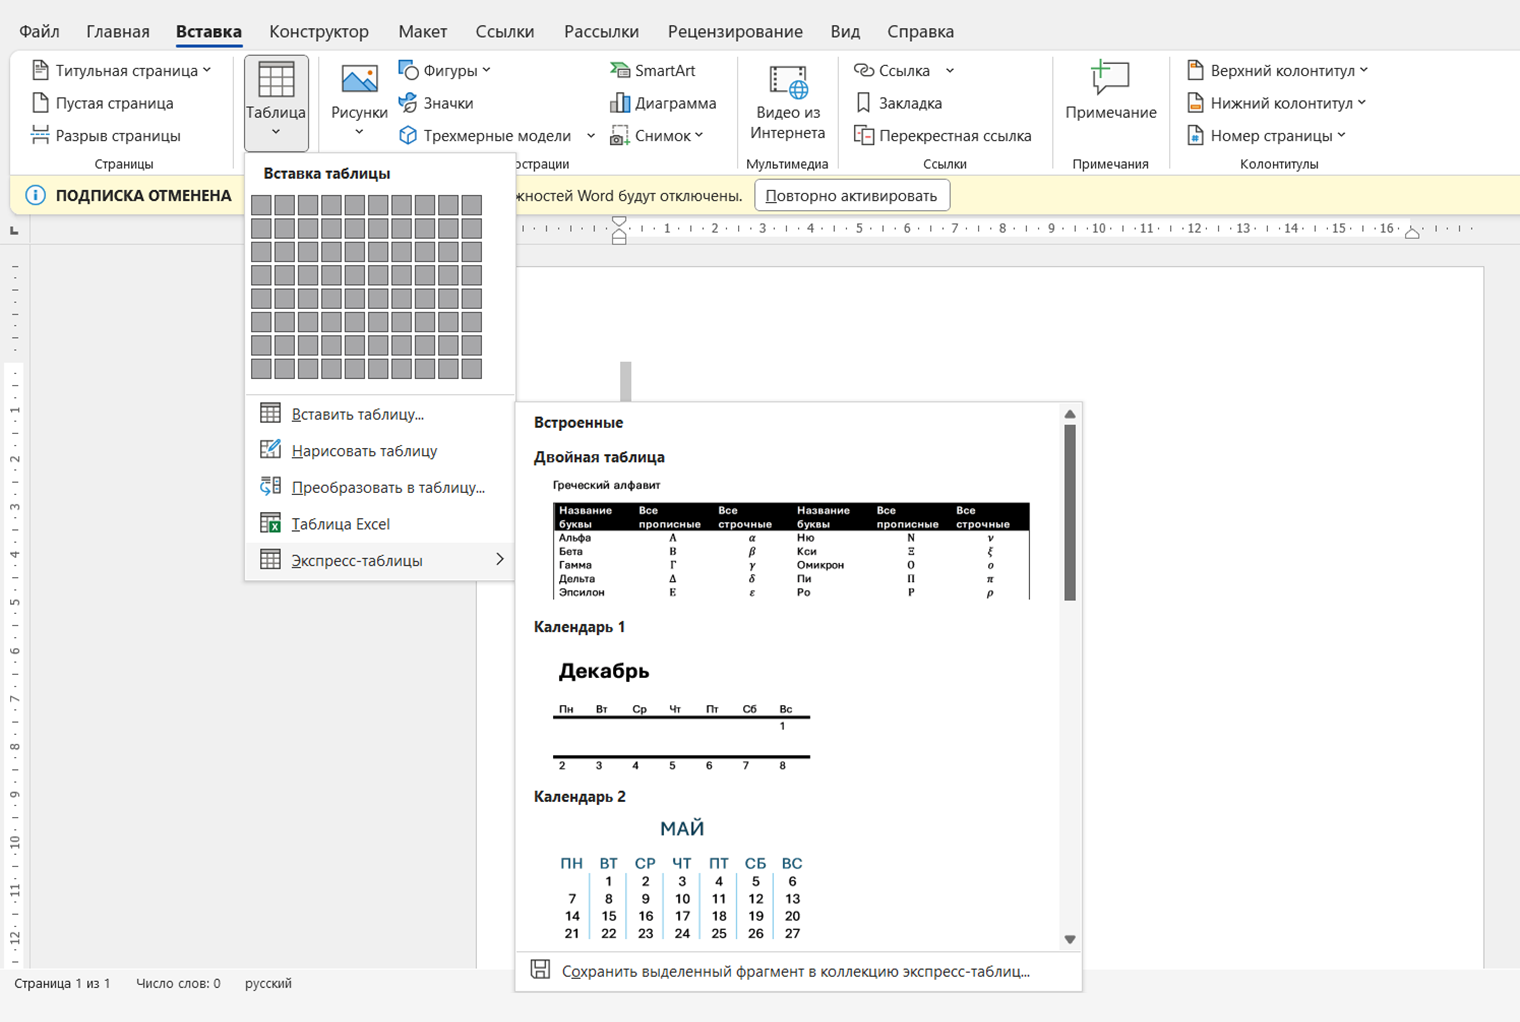Open the Таблица table dropdown button

point(276,103)
